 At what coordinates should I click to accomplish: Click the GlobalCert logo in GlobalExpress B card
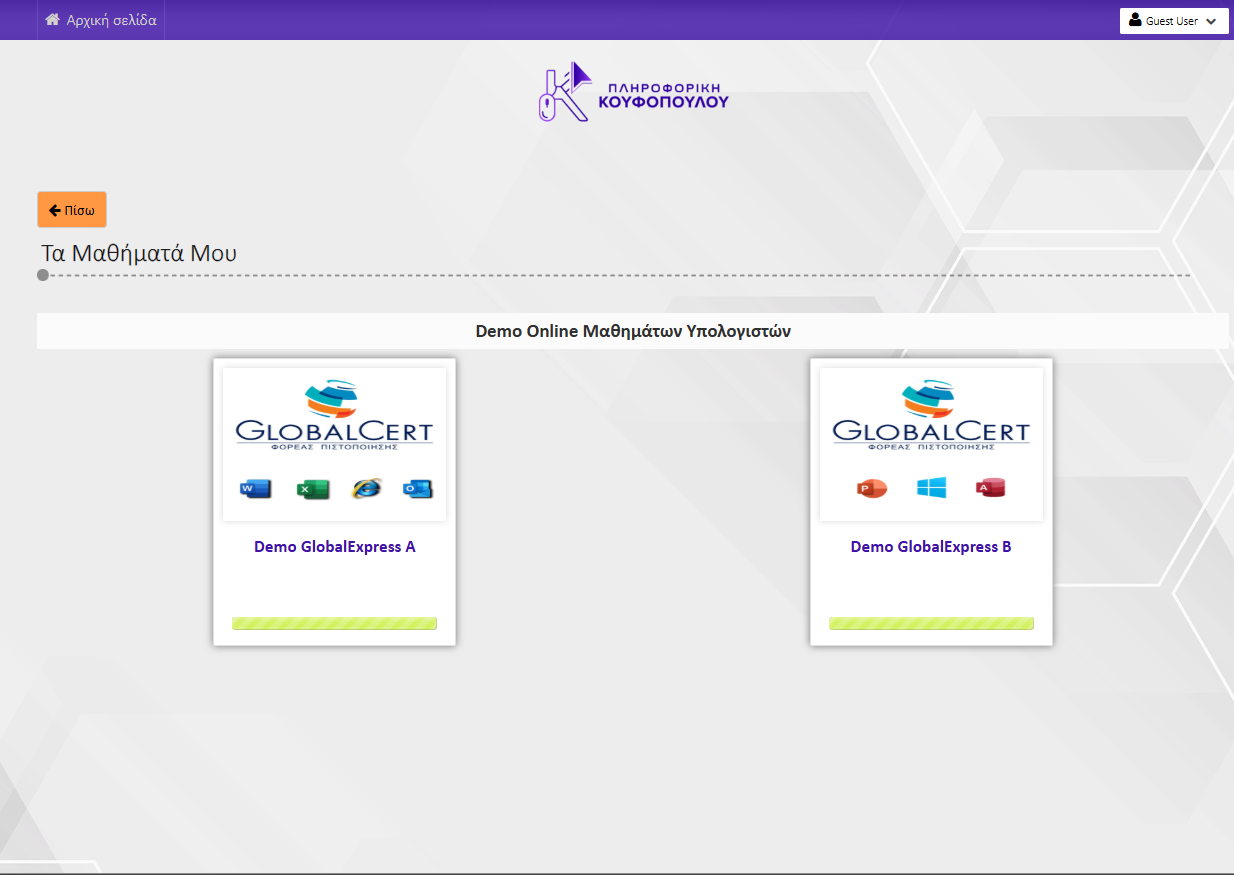[x=931, y=416]
